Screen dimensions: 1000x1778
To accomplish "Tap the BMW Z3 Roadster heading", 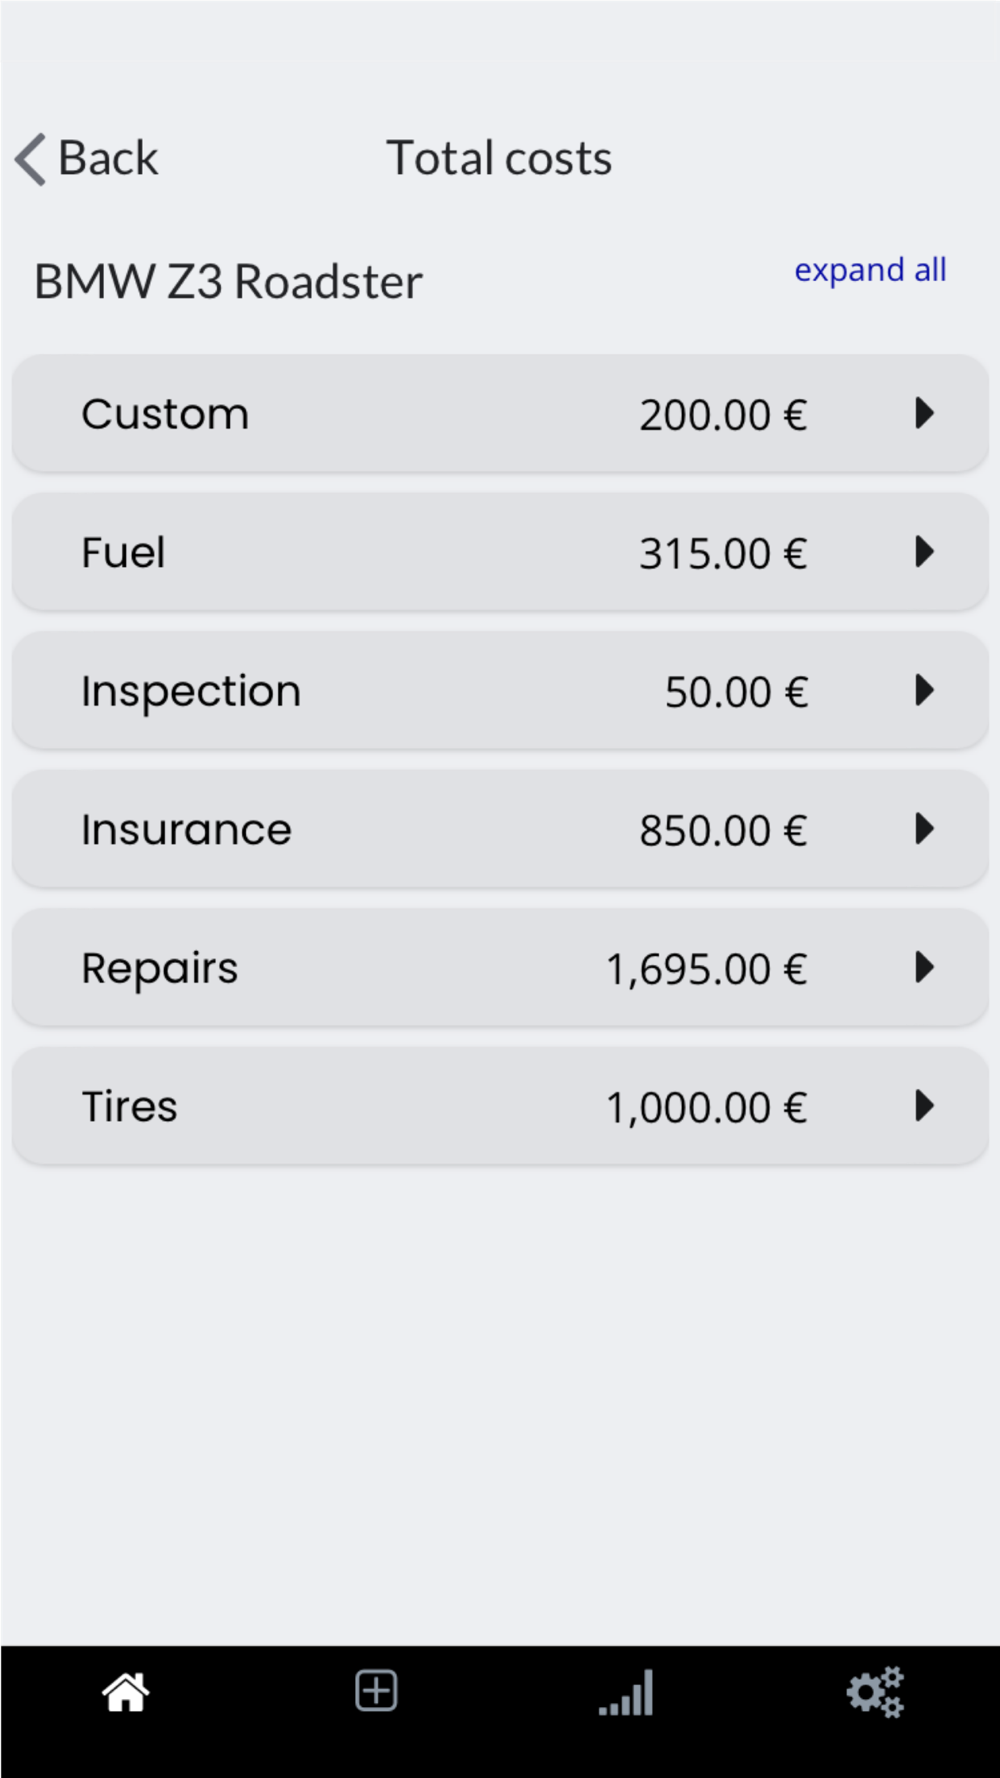I will click(x=228, y=282).
